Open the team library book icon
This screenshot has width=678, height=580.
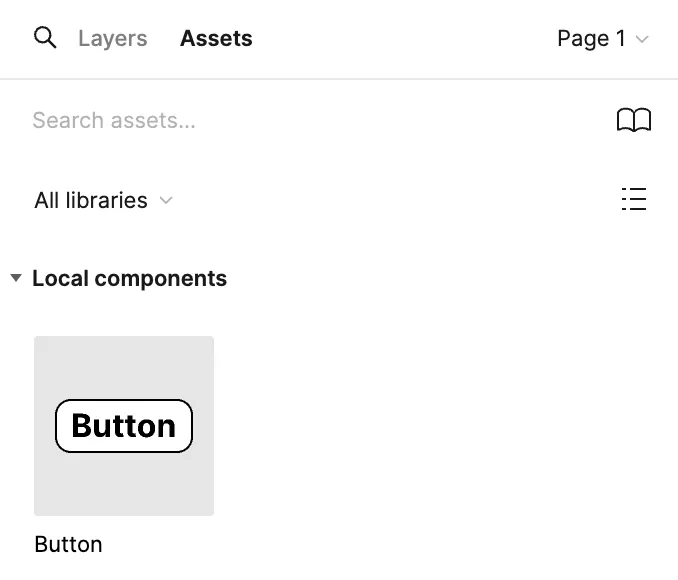click(x=633, y=120)
